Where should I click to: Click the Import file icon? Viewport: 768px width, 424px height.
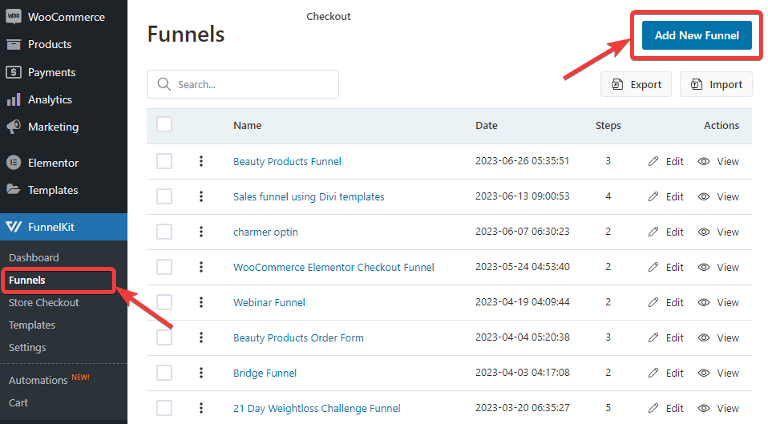[696, 84]
